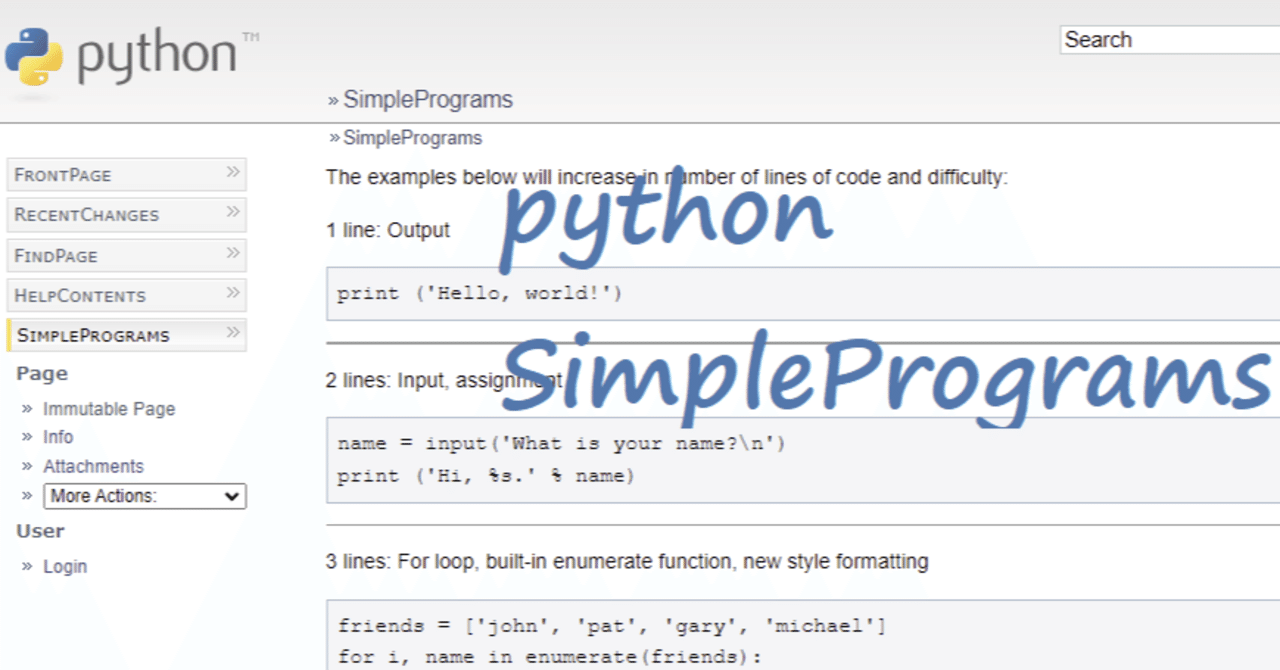Open the More Actions dropdown

(x=145, y=496)
